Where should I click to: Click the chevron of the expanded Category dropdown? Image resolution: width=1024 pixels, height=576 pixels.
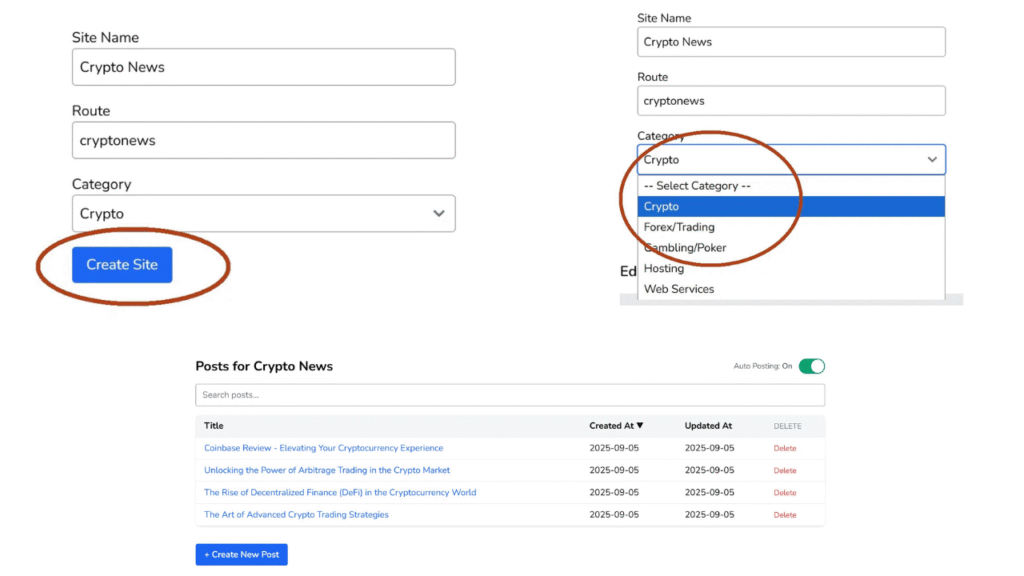point(932,160)
